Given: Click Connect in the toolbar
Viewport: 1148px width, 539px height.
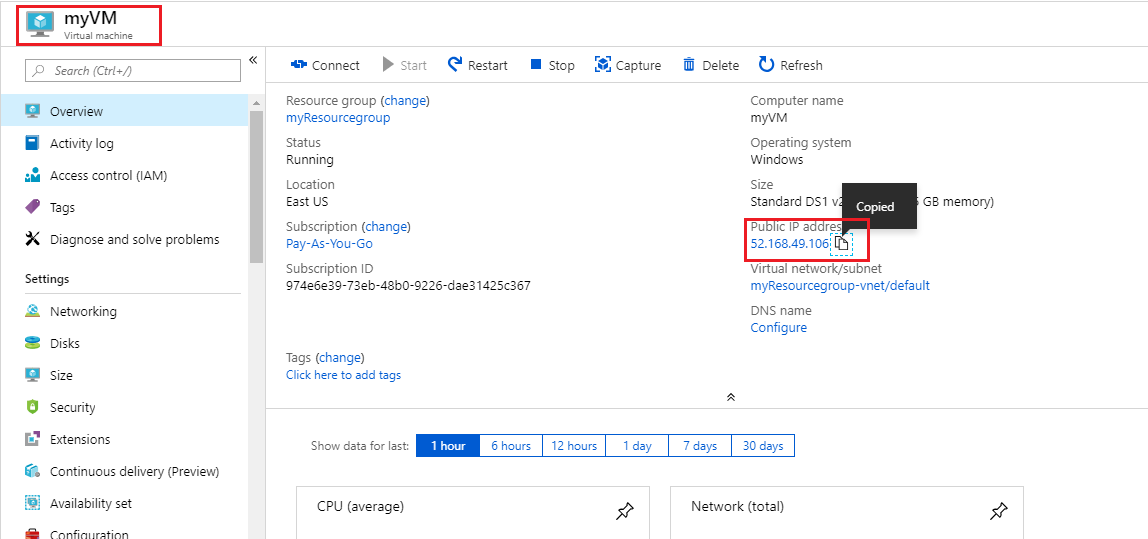Looking at the screenshot, I should (325, 65).
